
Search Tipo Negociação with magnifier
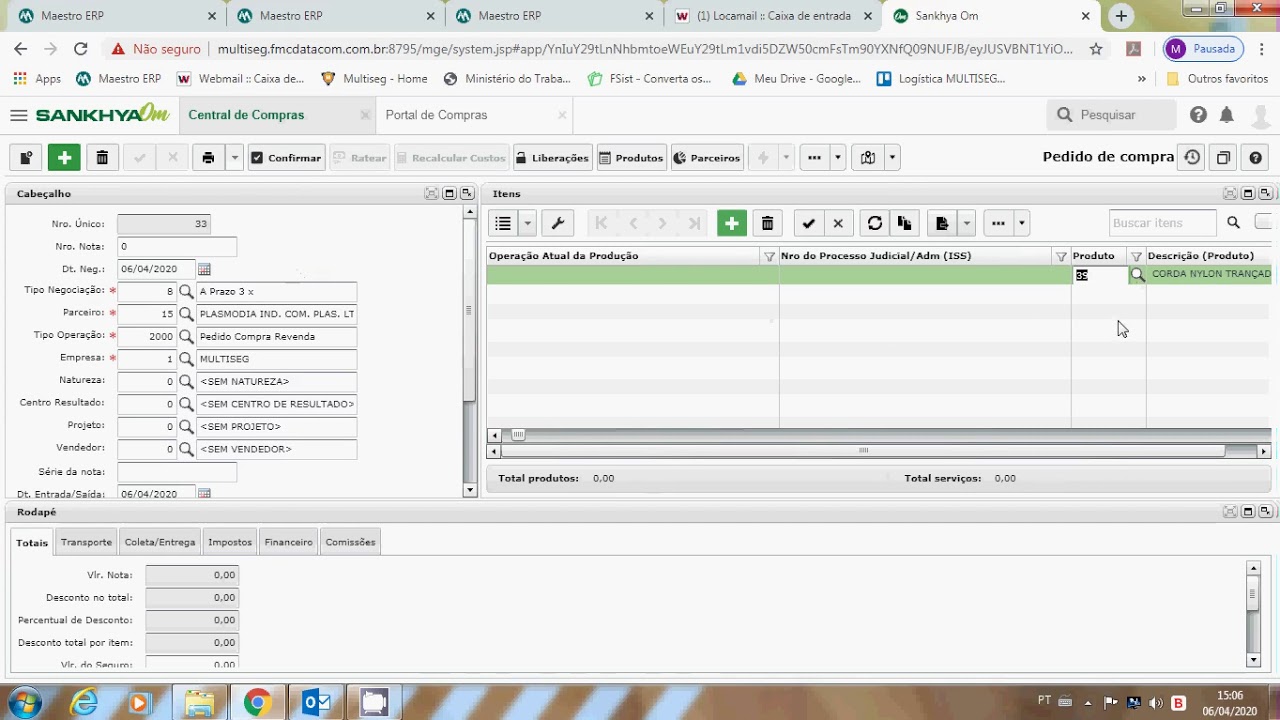pyautogui.click(x=186, y=292)
